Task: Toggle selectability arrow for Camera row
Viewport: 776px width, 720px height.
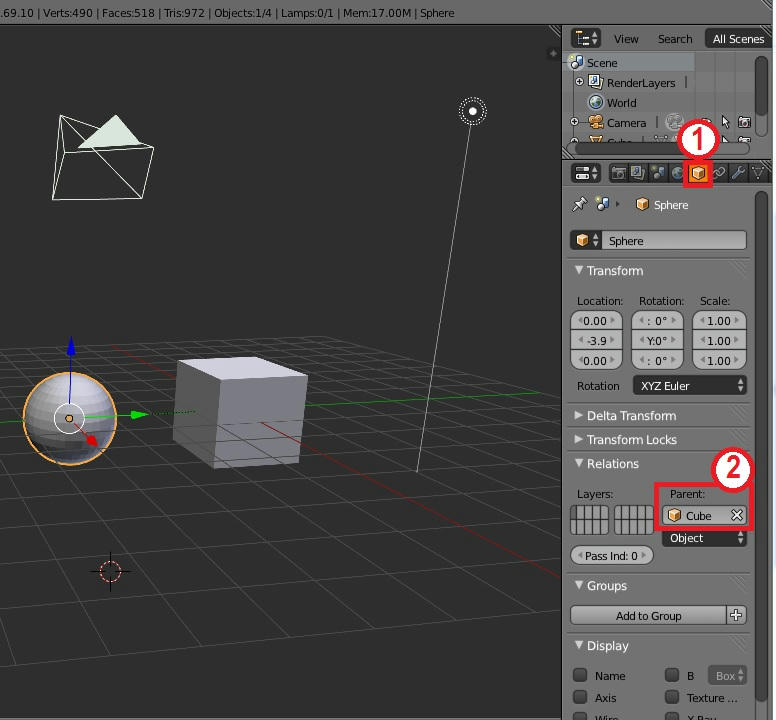Action: (x=726, y=122)
